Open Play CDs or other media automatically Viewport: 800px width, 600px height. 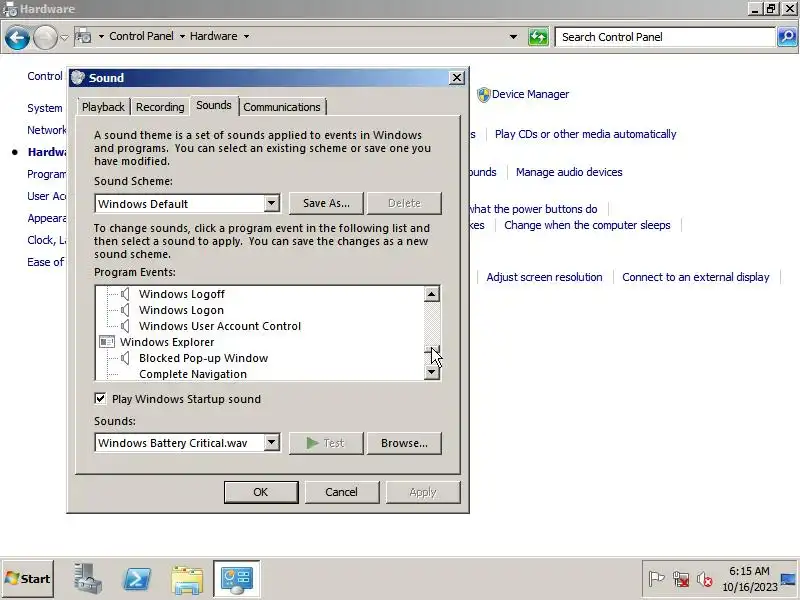coord(585,134)
